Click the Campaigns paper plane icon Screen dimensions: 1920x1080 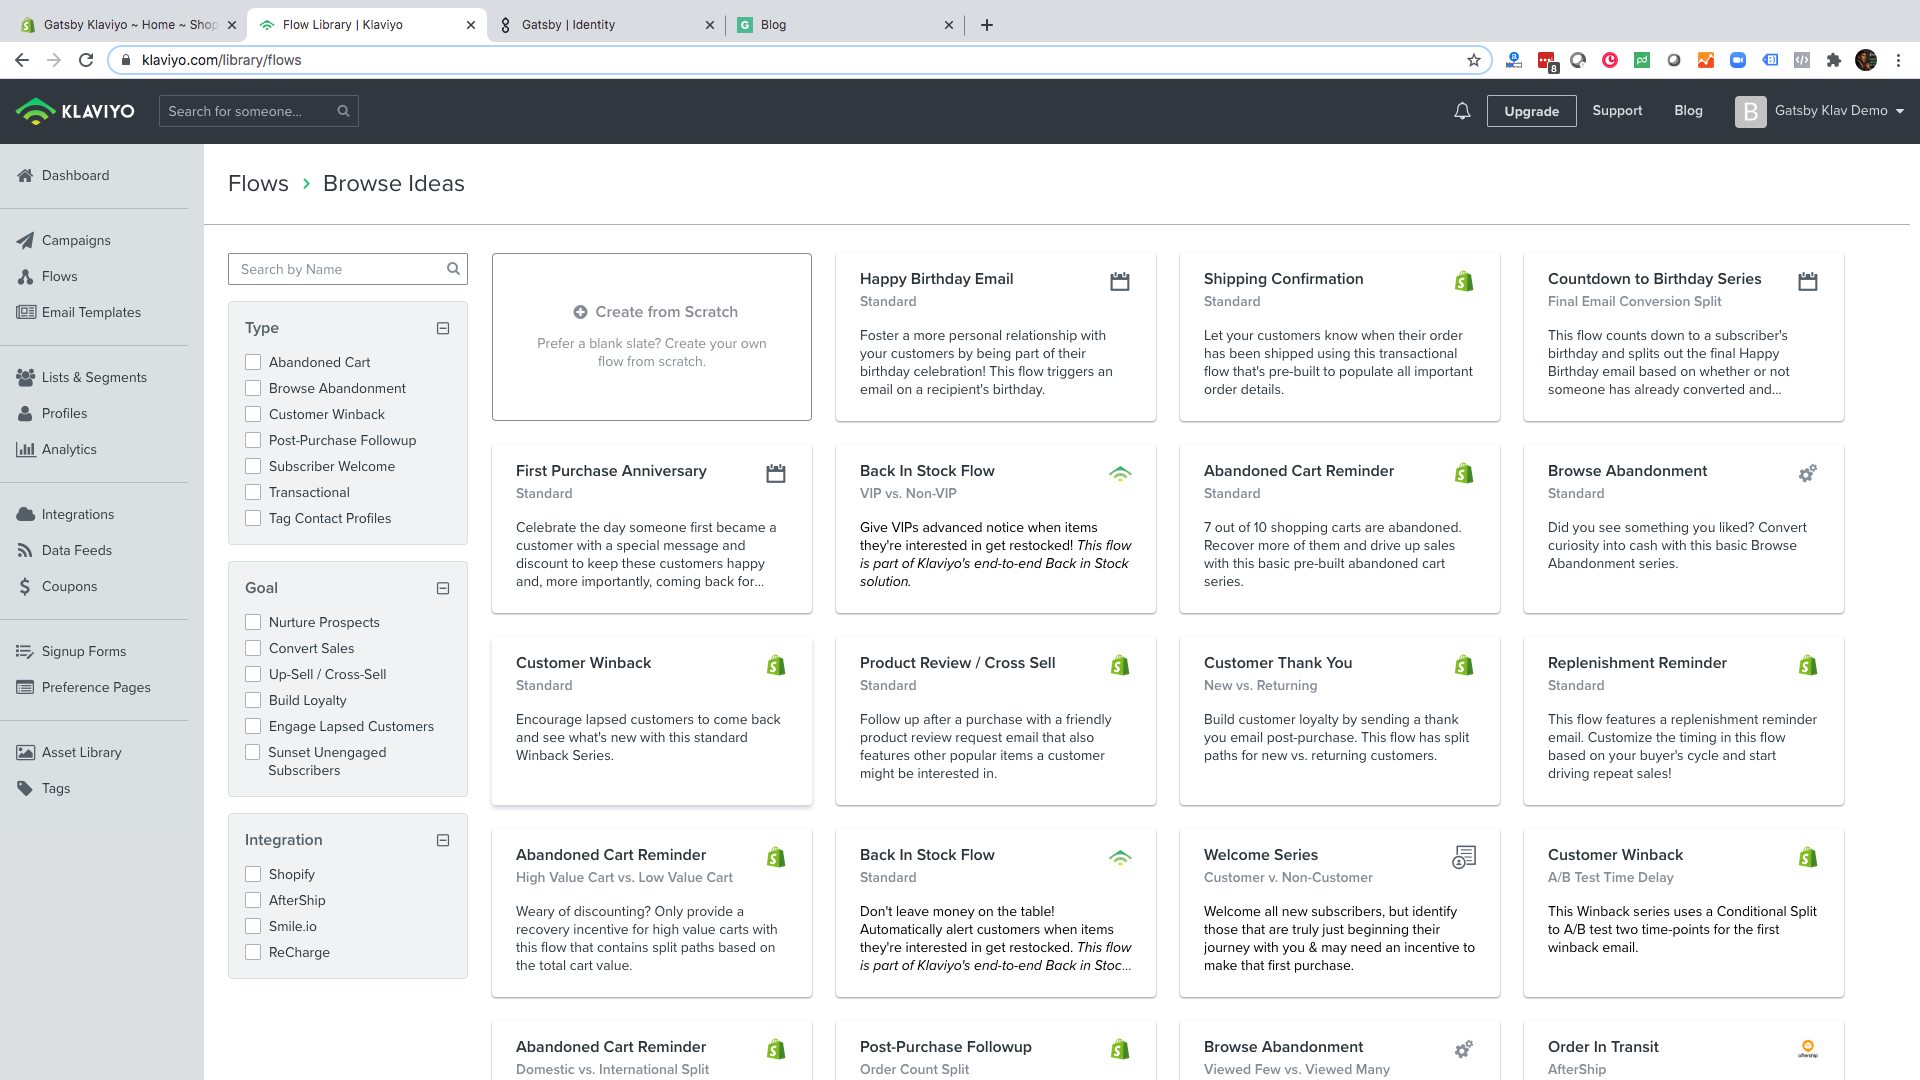coord(25,240)
